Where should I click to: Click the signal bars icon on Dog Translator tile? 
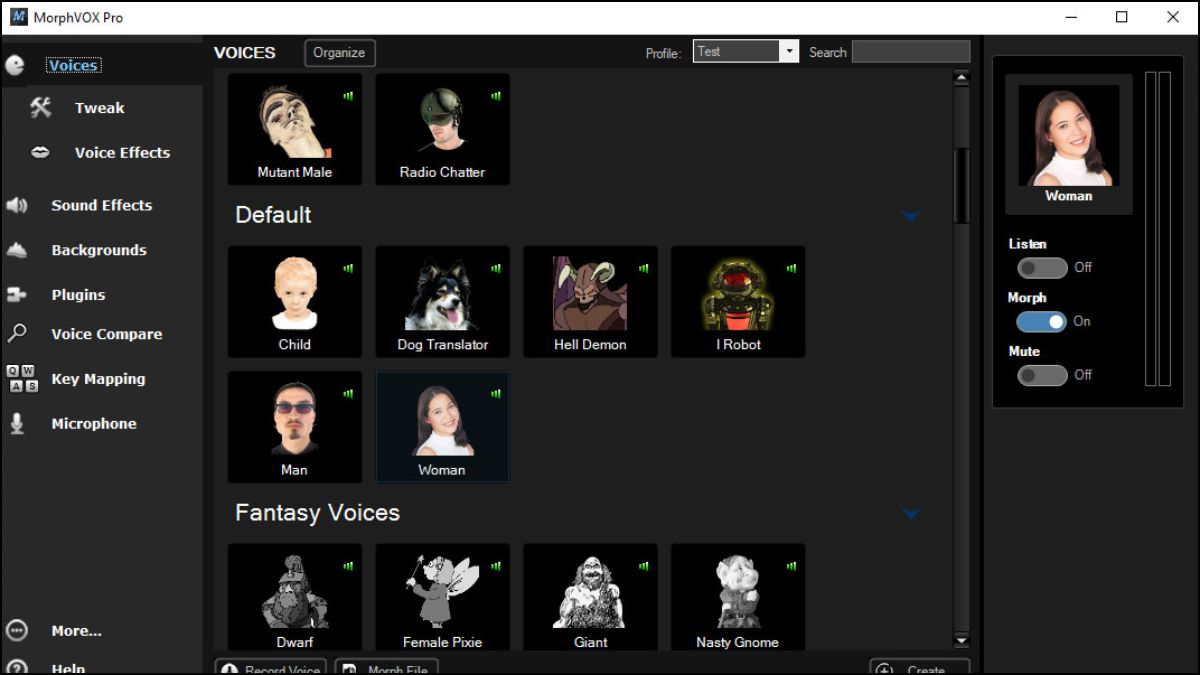[496, 268]
